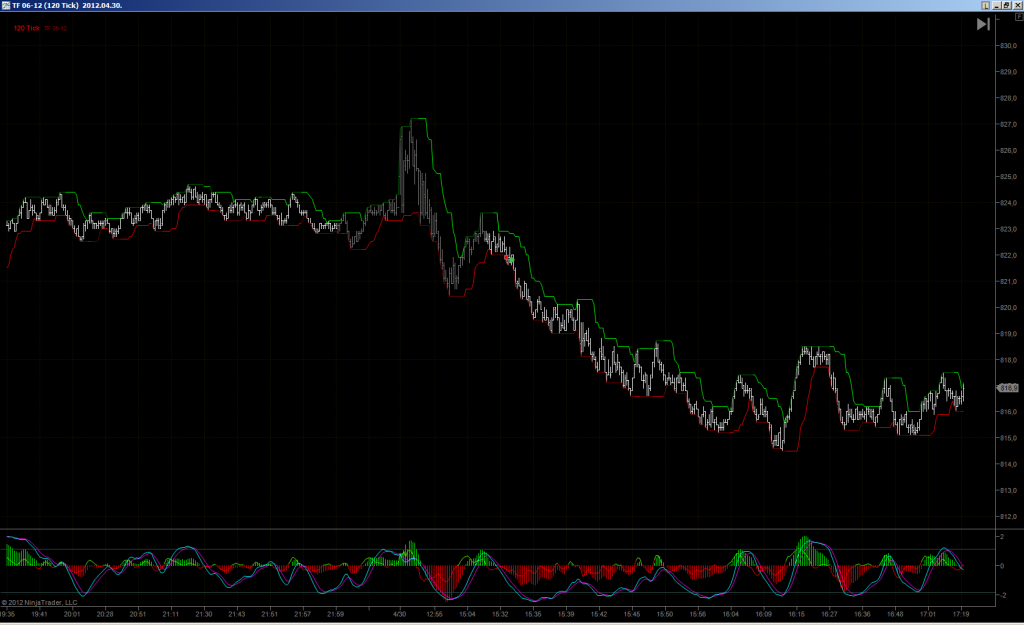Click the 21:59 time axis label
Screen dimensions: 1024x625
[x=335, y=614]
